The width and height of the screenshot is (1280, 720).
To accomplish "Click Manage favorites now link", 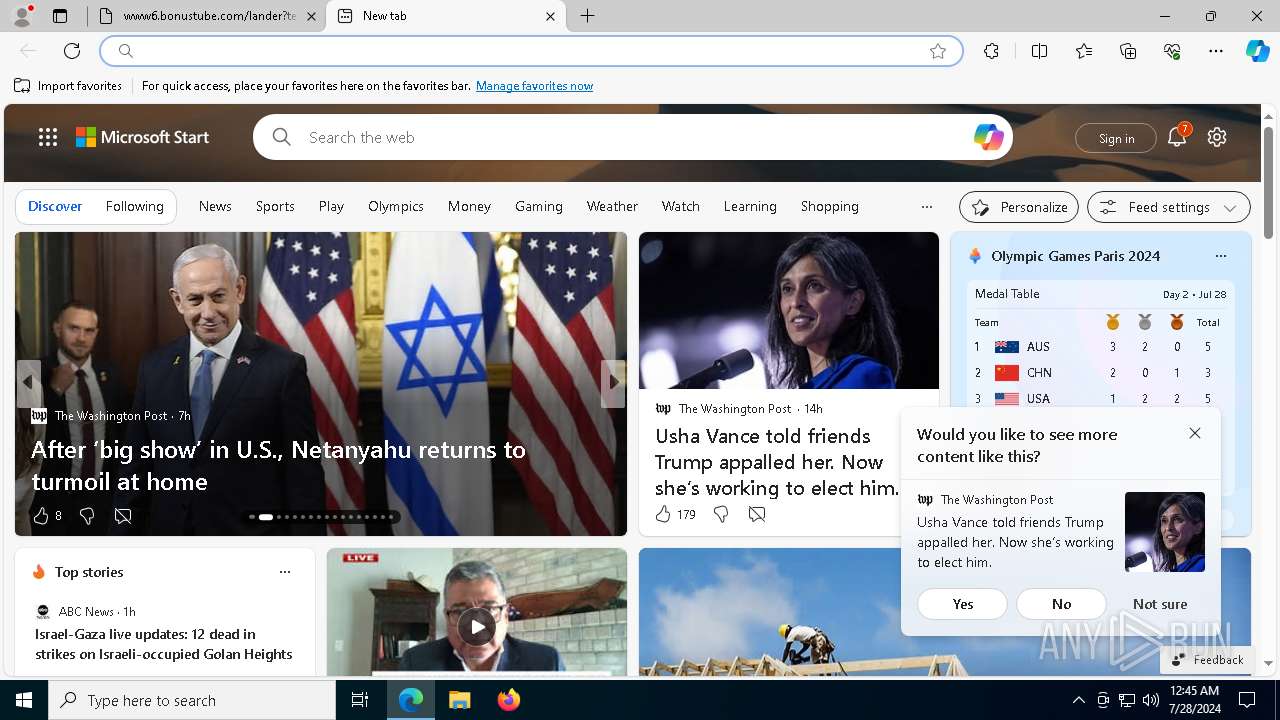I will [534, 86].
